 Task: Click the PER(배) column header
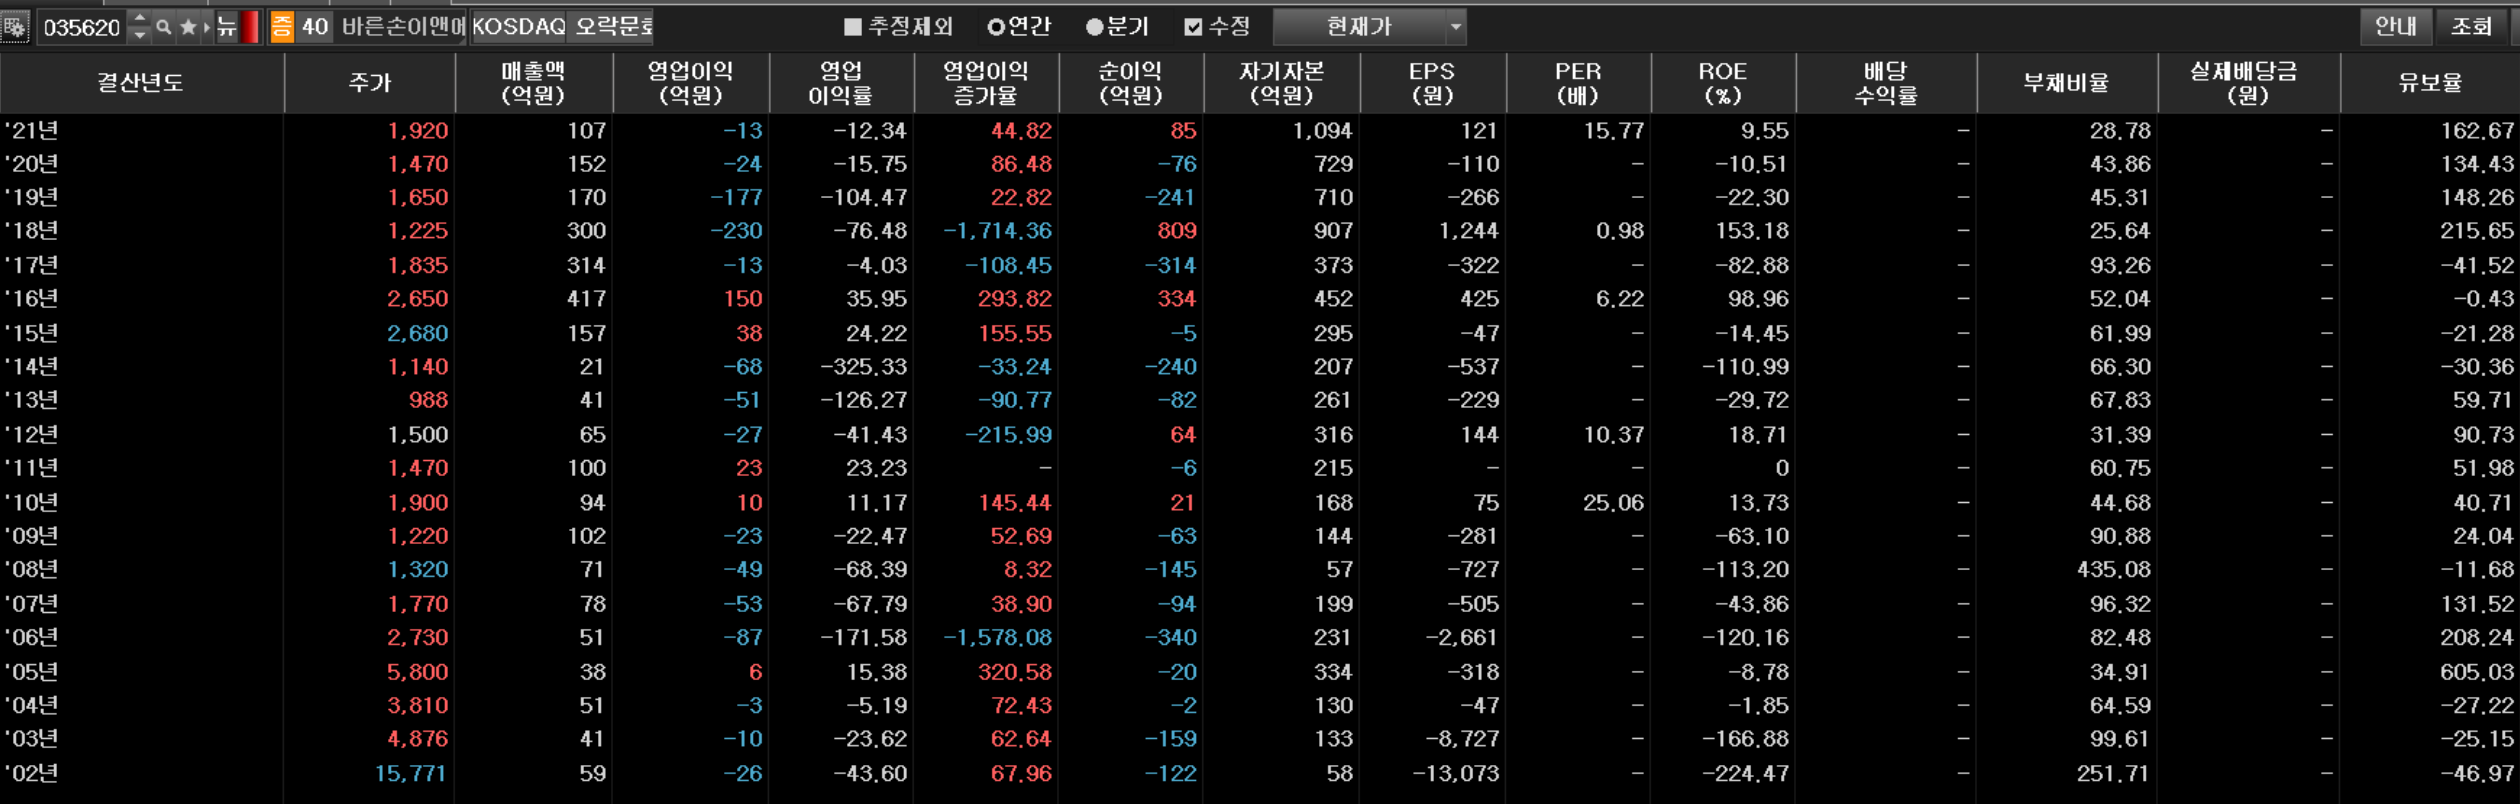point(1578,83)
